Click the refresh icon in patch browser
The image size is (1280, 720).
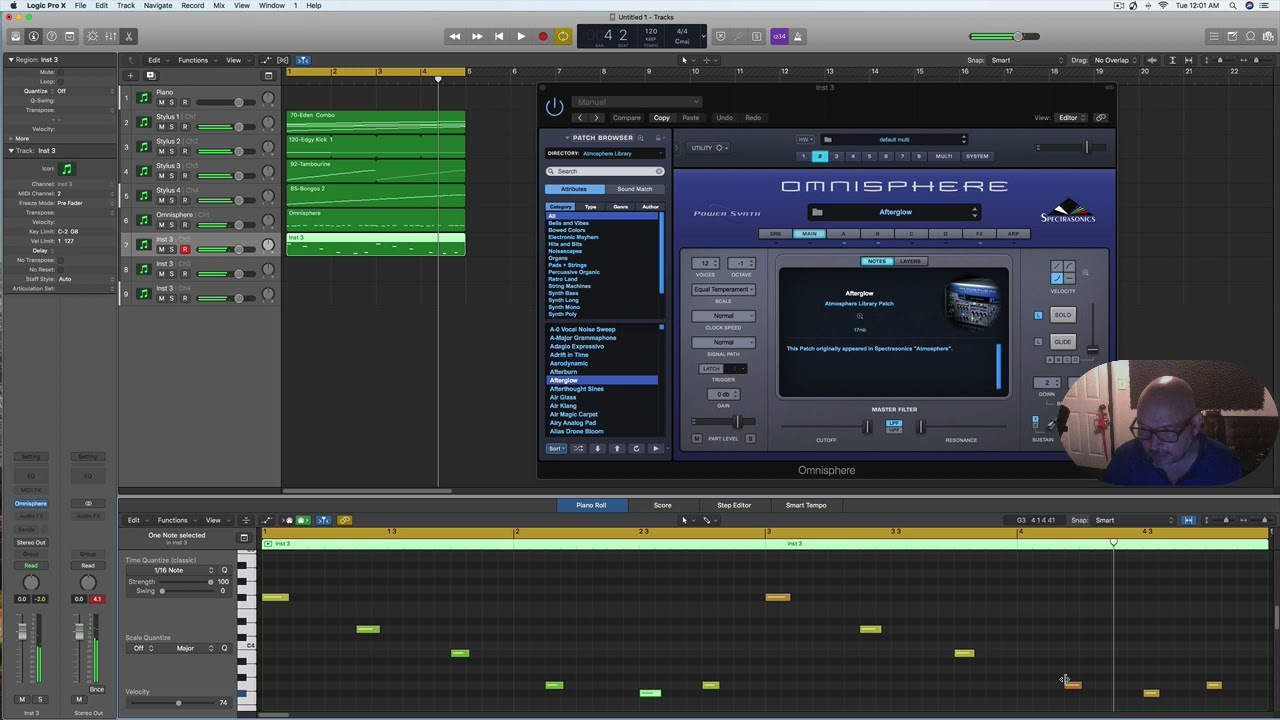[636, 448]
